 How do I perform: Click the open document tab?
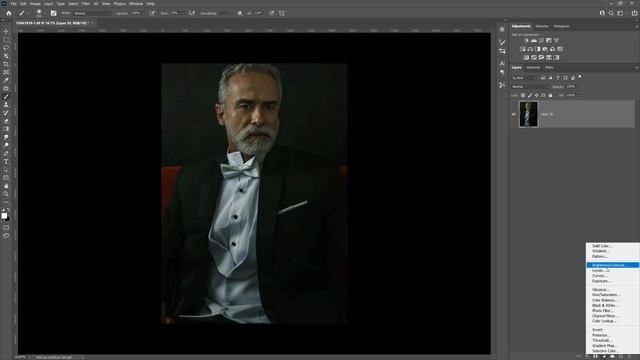52,23
